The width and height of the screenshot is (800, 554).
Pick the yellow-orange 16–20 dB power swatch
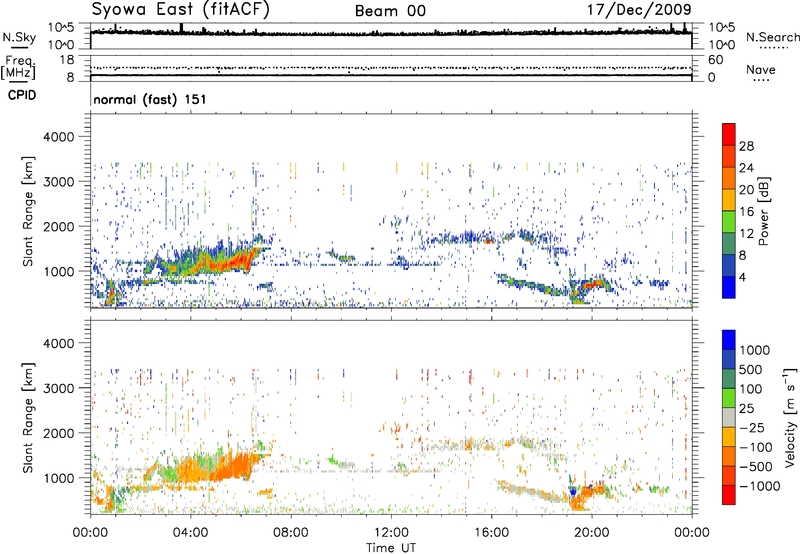click(x=729, y=200)
